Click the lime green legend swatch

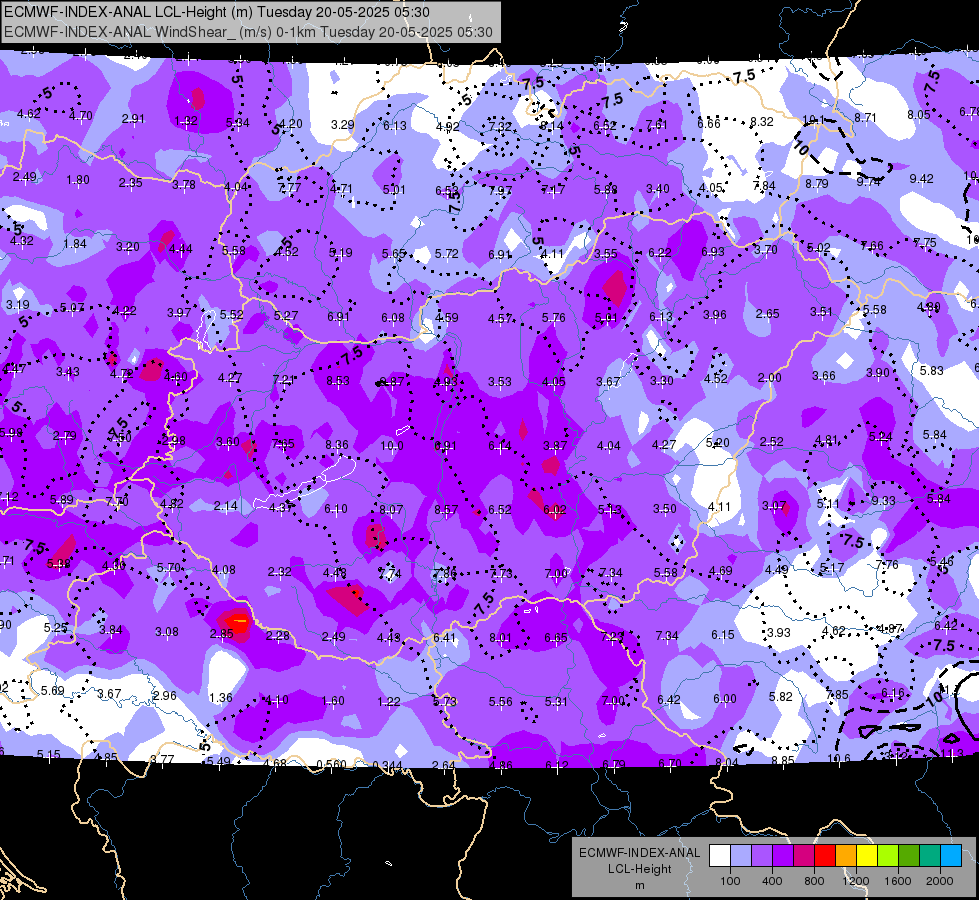[x=888, y=856]
